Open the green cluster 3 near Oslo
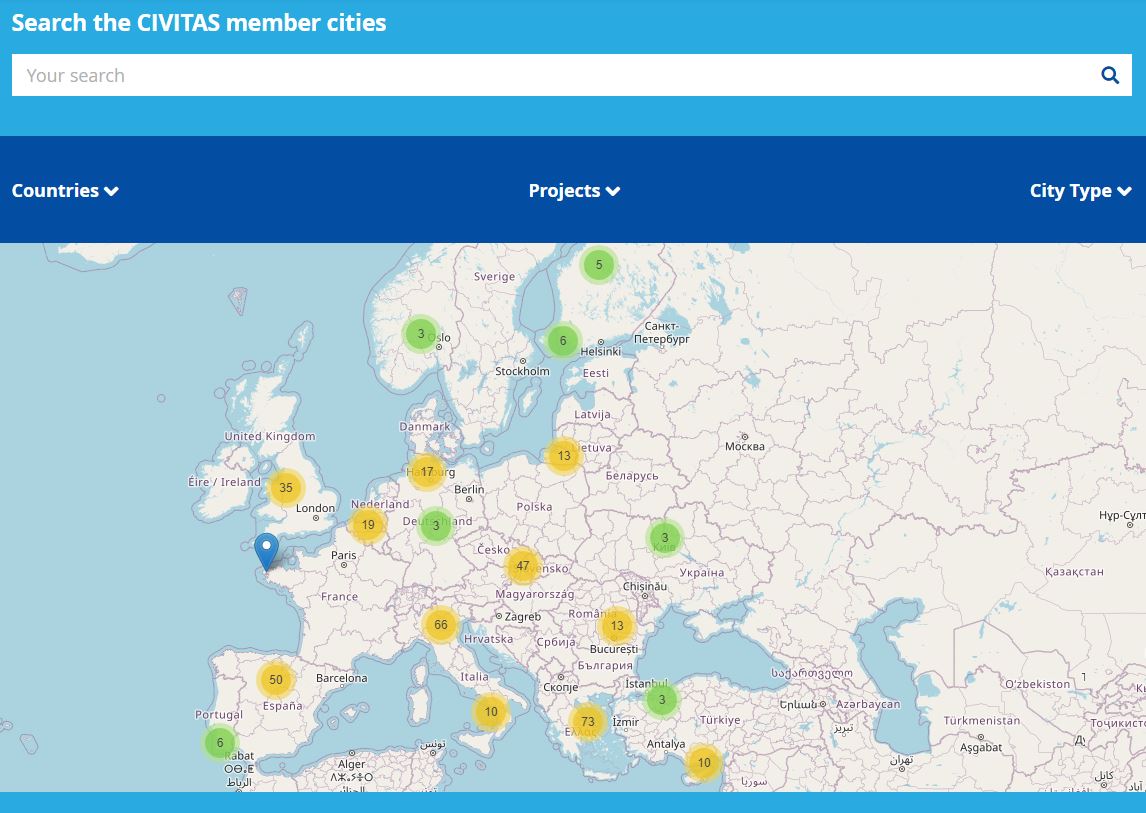1146x813 pixels. 420,334
